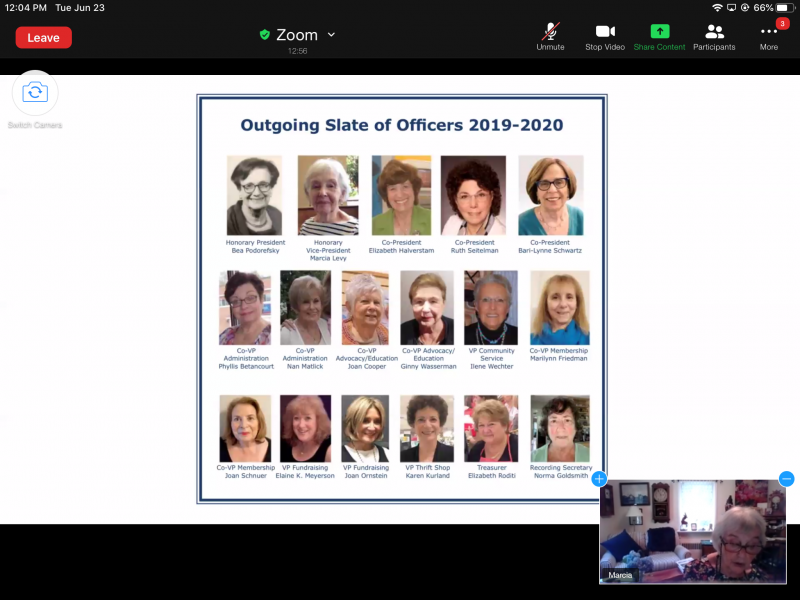800x600 pixels.
Task: Click Bea Podorefsky's photo
Action: click(x=254, y=195)
